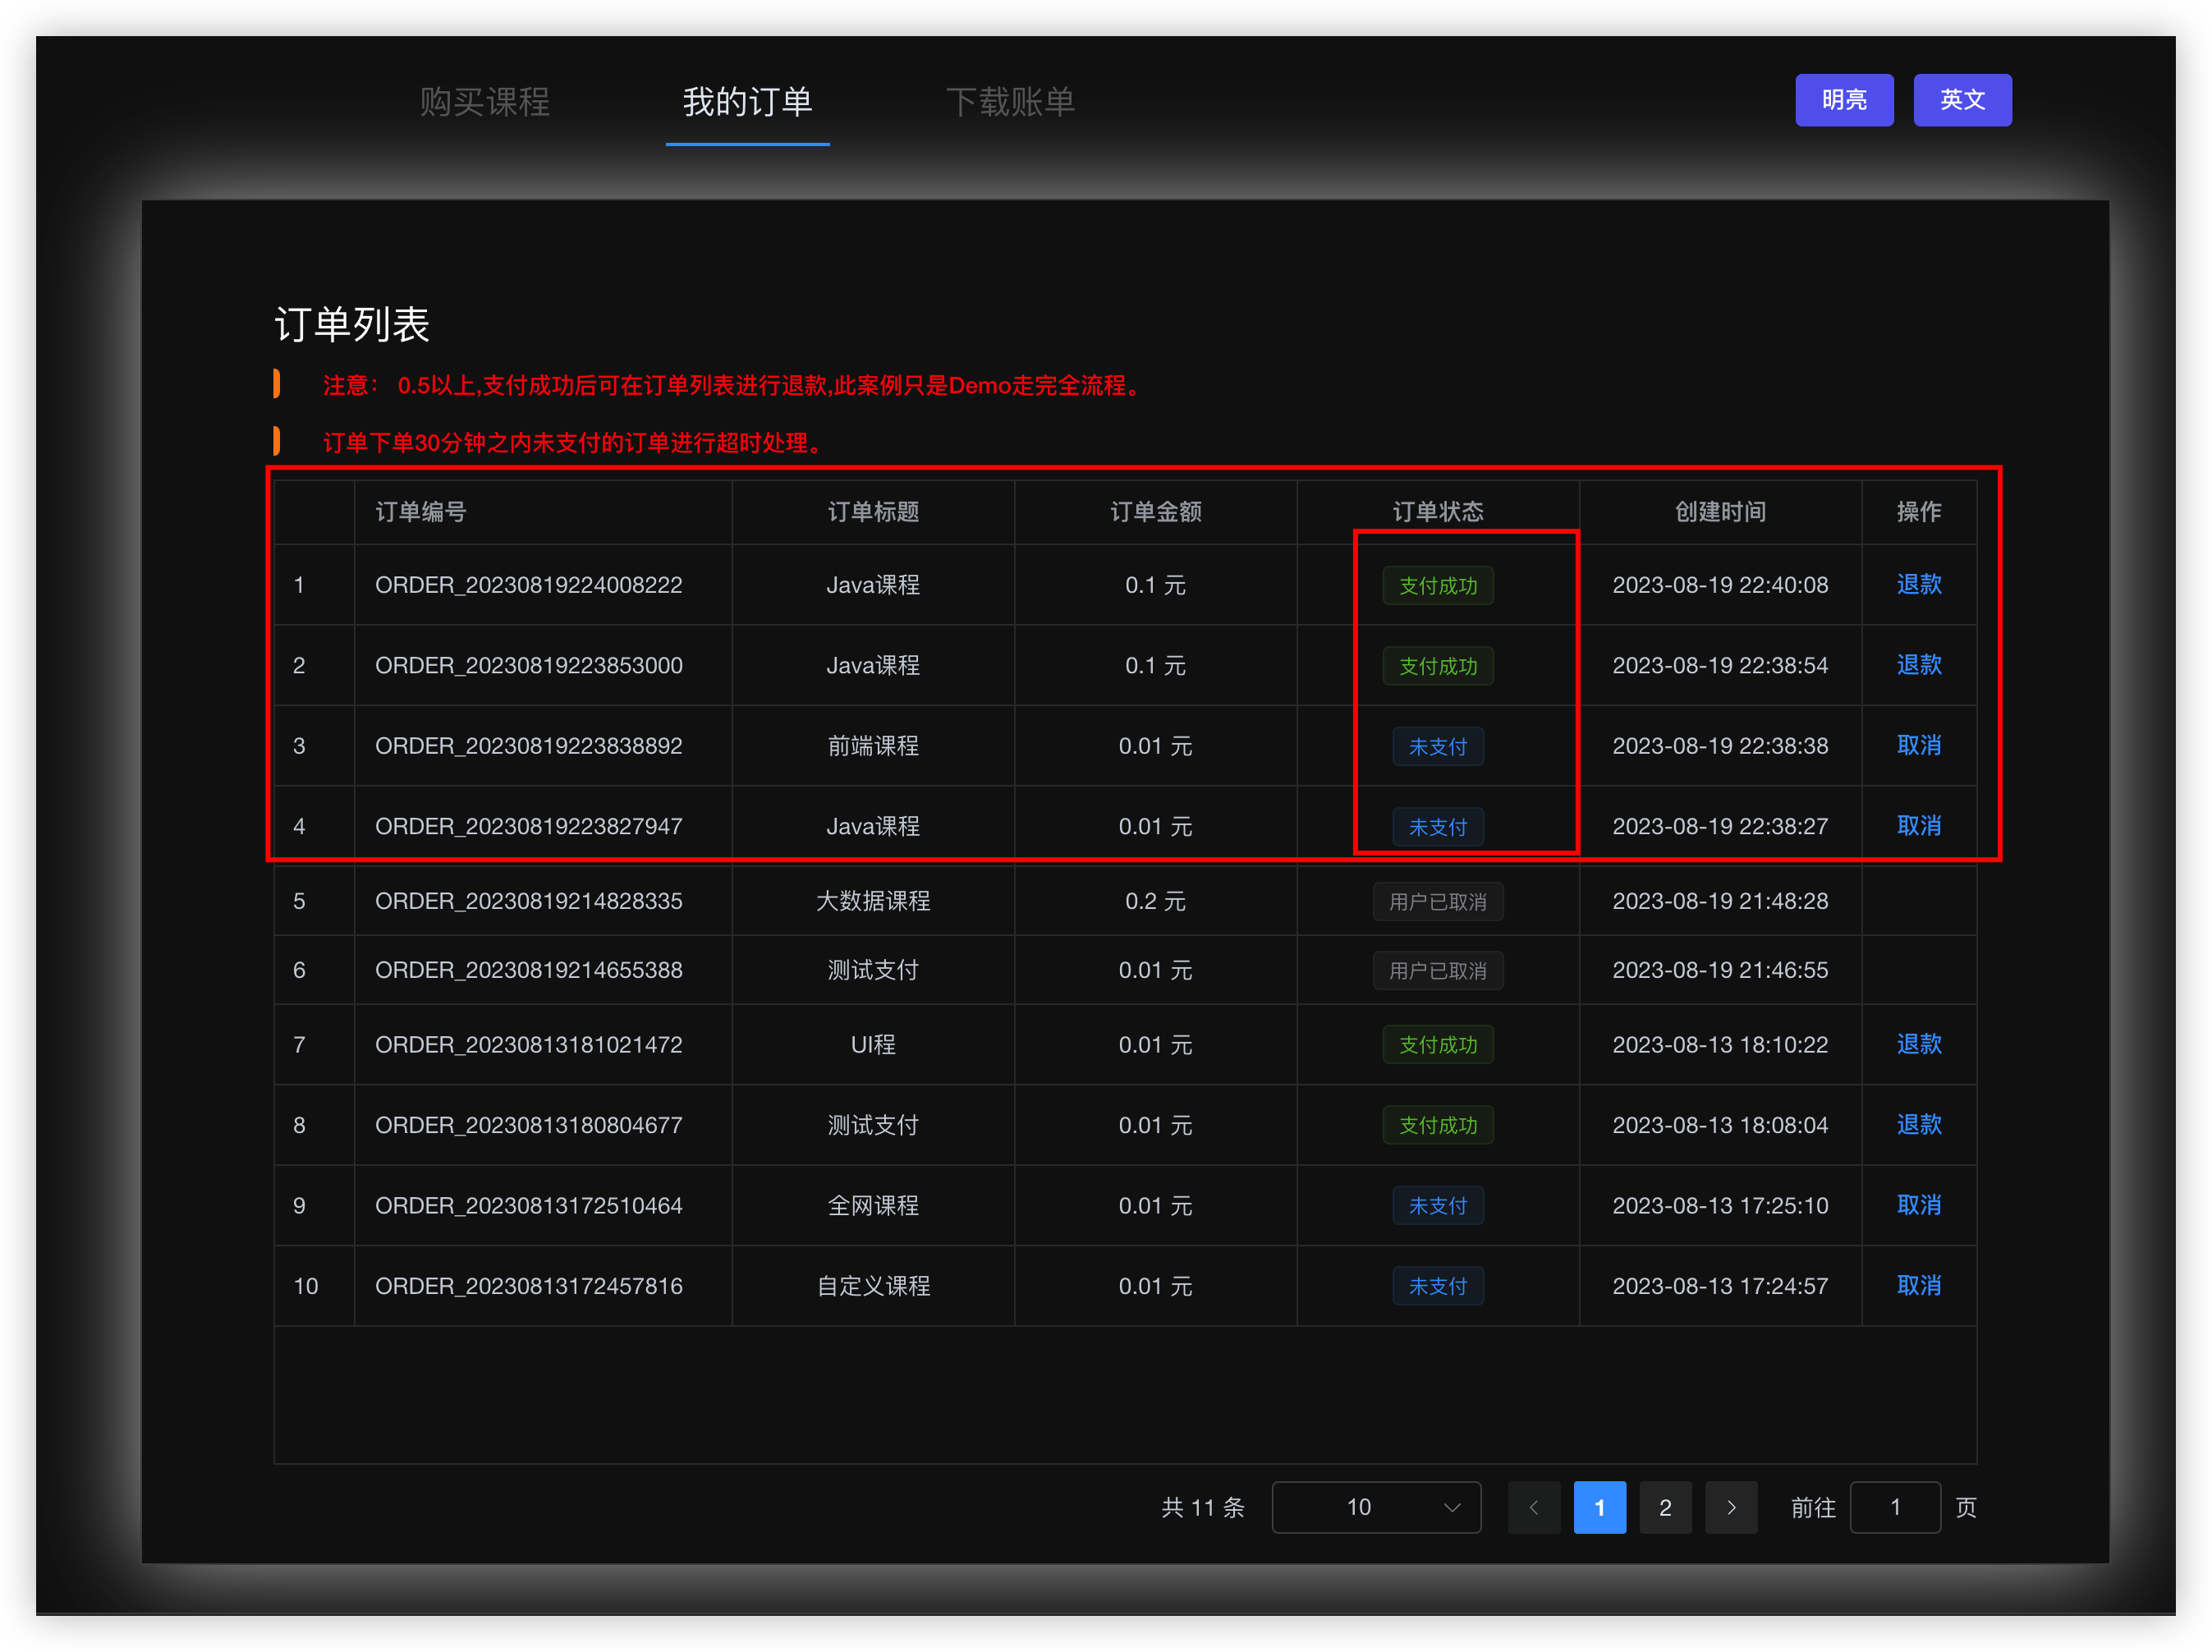
Task: Select the 我的订单 tab
Action: [x=747, y=101]
